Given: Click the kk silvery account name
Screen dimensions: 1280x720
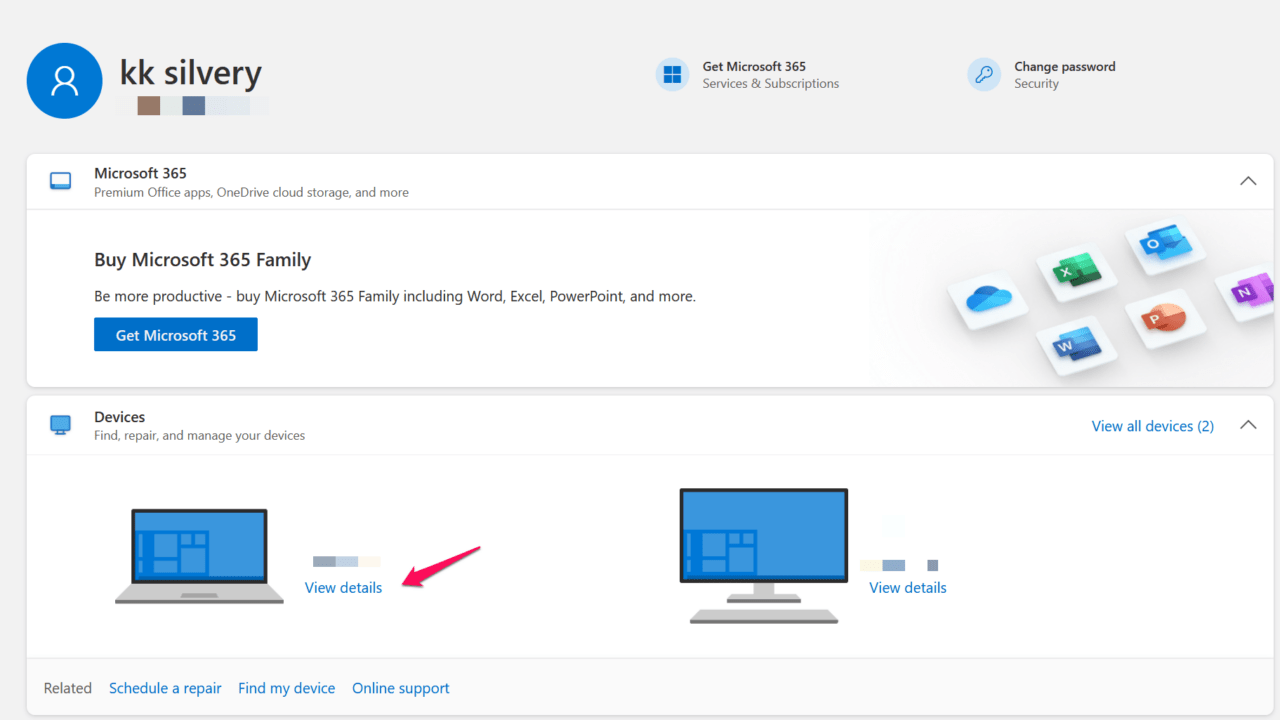Looking at the screenshot, I should pos(191,72).
